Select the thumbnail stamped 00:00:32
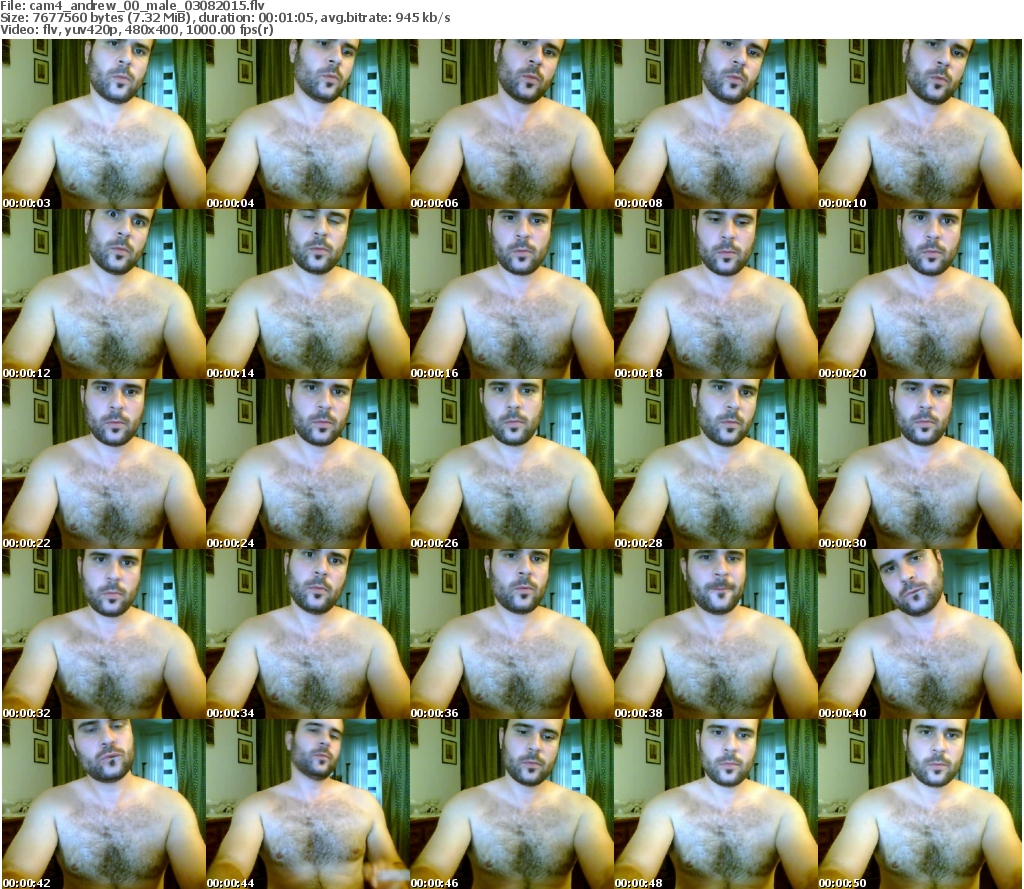 [x=104, y=634]
